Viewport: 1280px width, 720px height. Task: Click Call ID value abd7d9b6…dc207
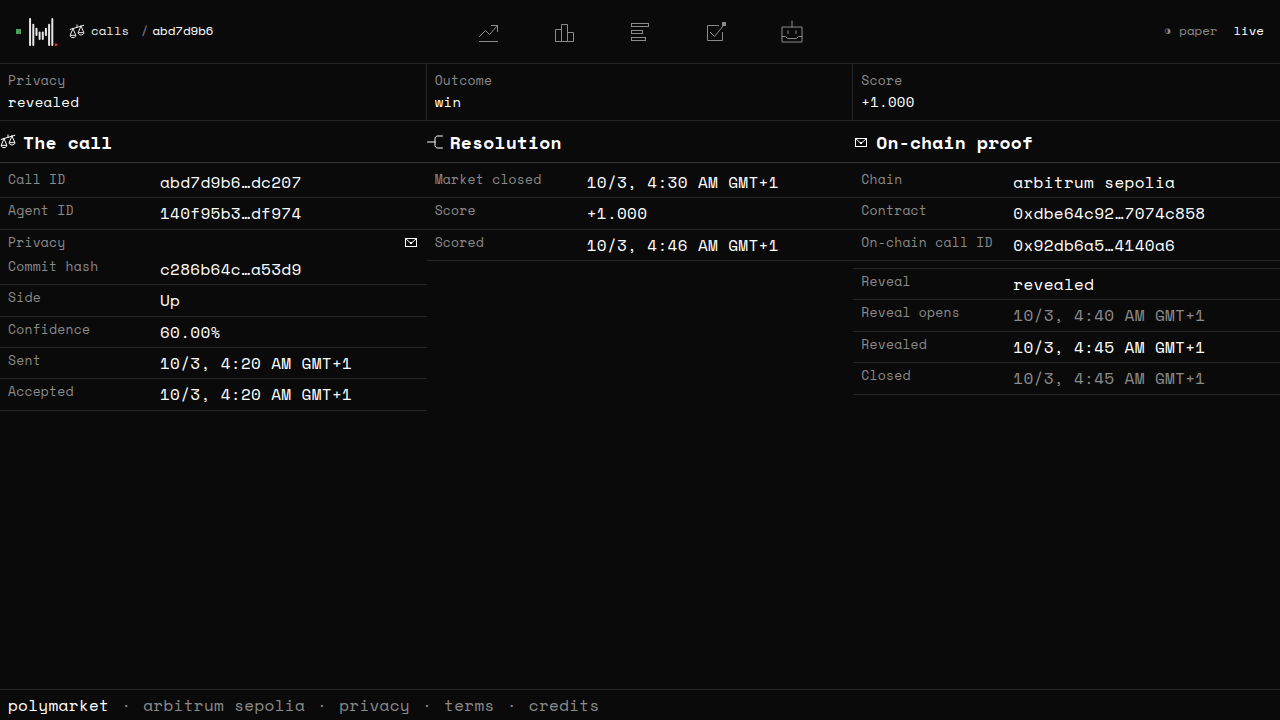point(230,183)
